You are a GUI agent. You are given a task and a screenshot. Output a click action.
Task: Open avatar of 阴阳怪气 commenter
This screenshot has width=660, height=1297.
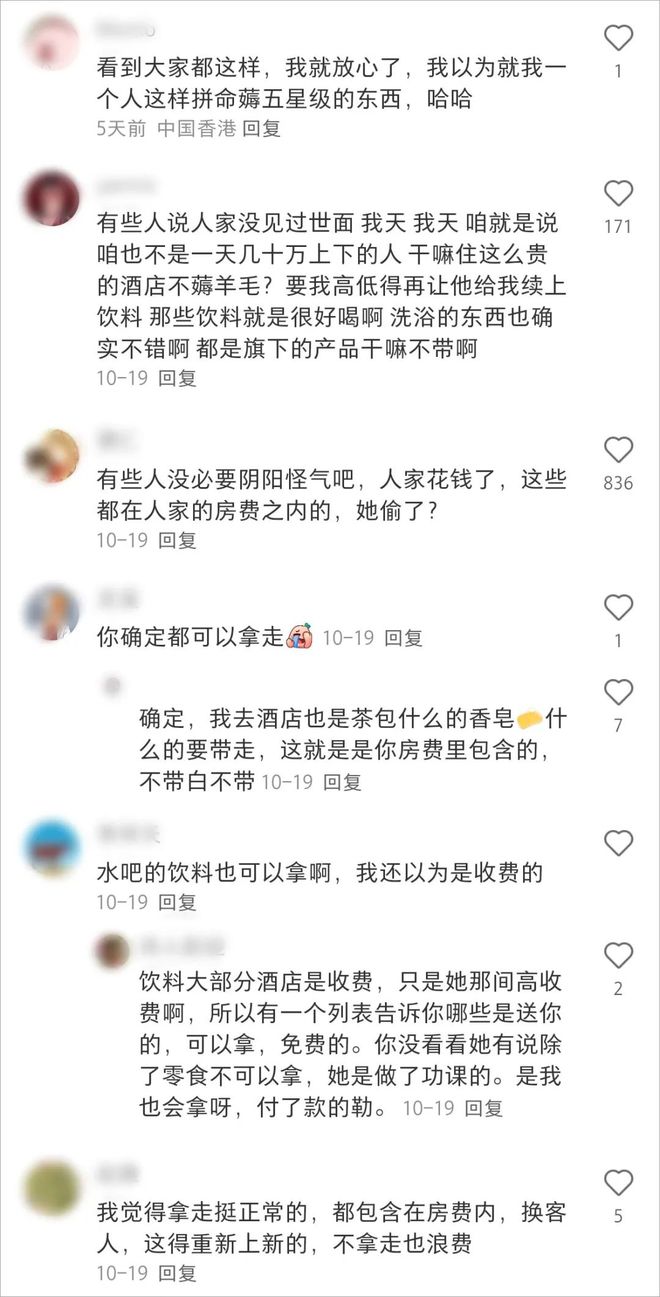tap(51, 456)
